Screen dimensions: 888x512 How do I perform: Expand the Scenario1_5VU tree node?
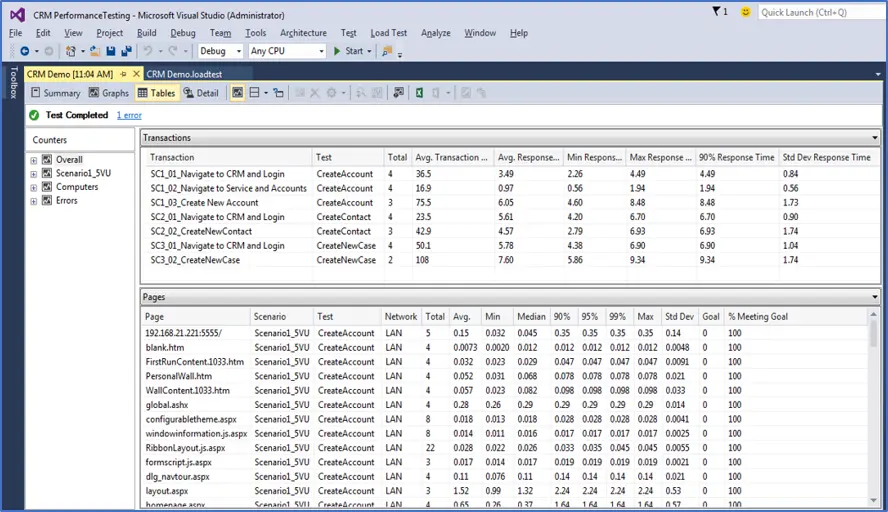click(x=34, y=173)
